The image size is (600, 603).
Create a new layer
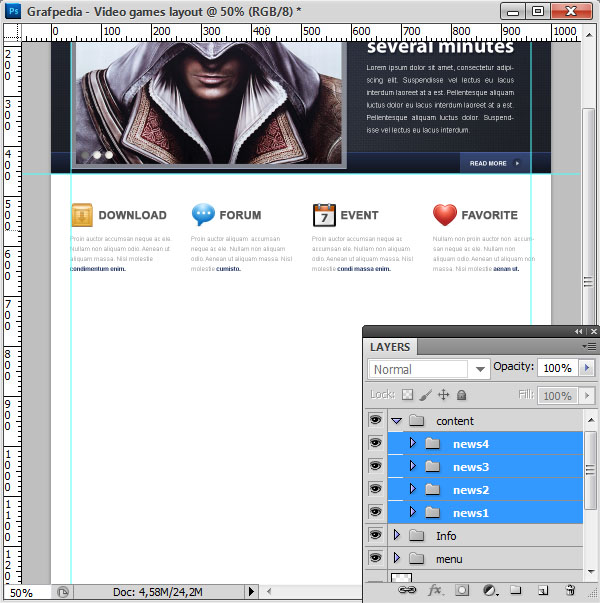[x=543, y=590]
